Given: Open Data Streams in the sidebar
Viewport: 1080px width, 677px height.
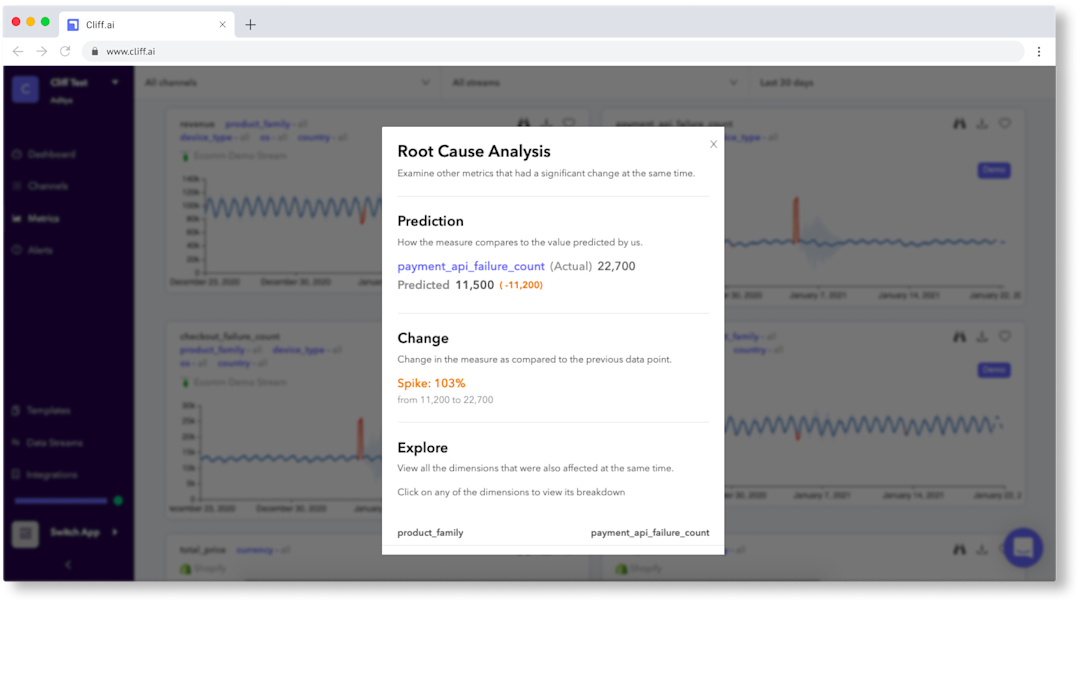Looking at the screenshot, I should click(x=54, y=443).
